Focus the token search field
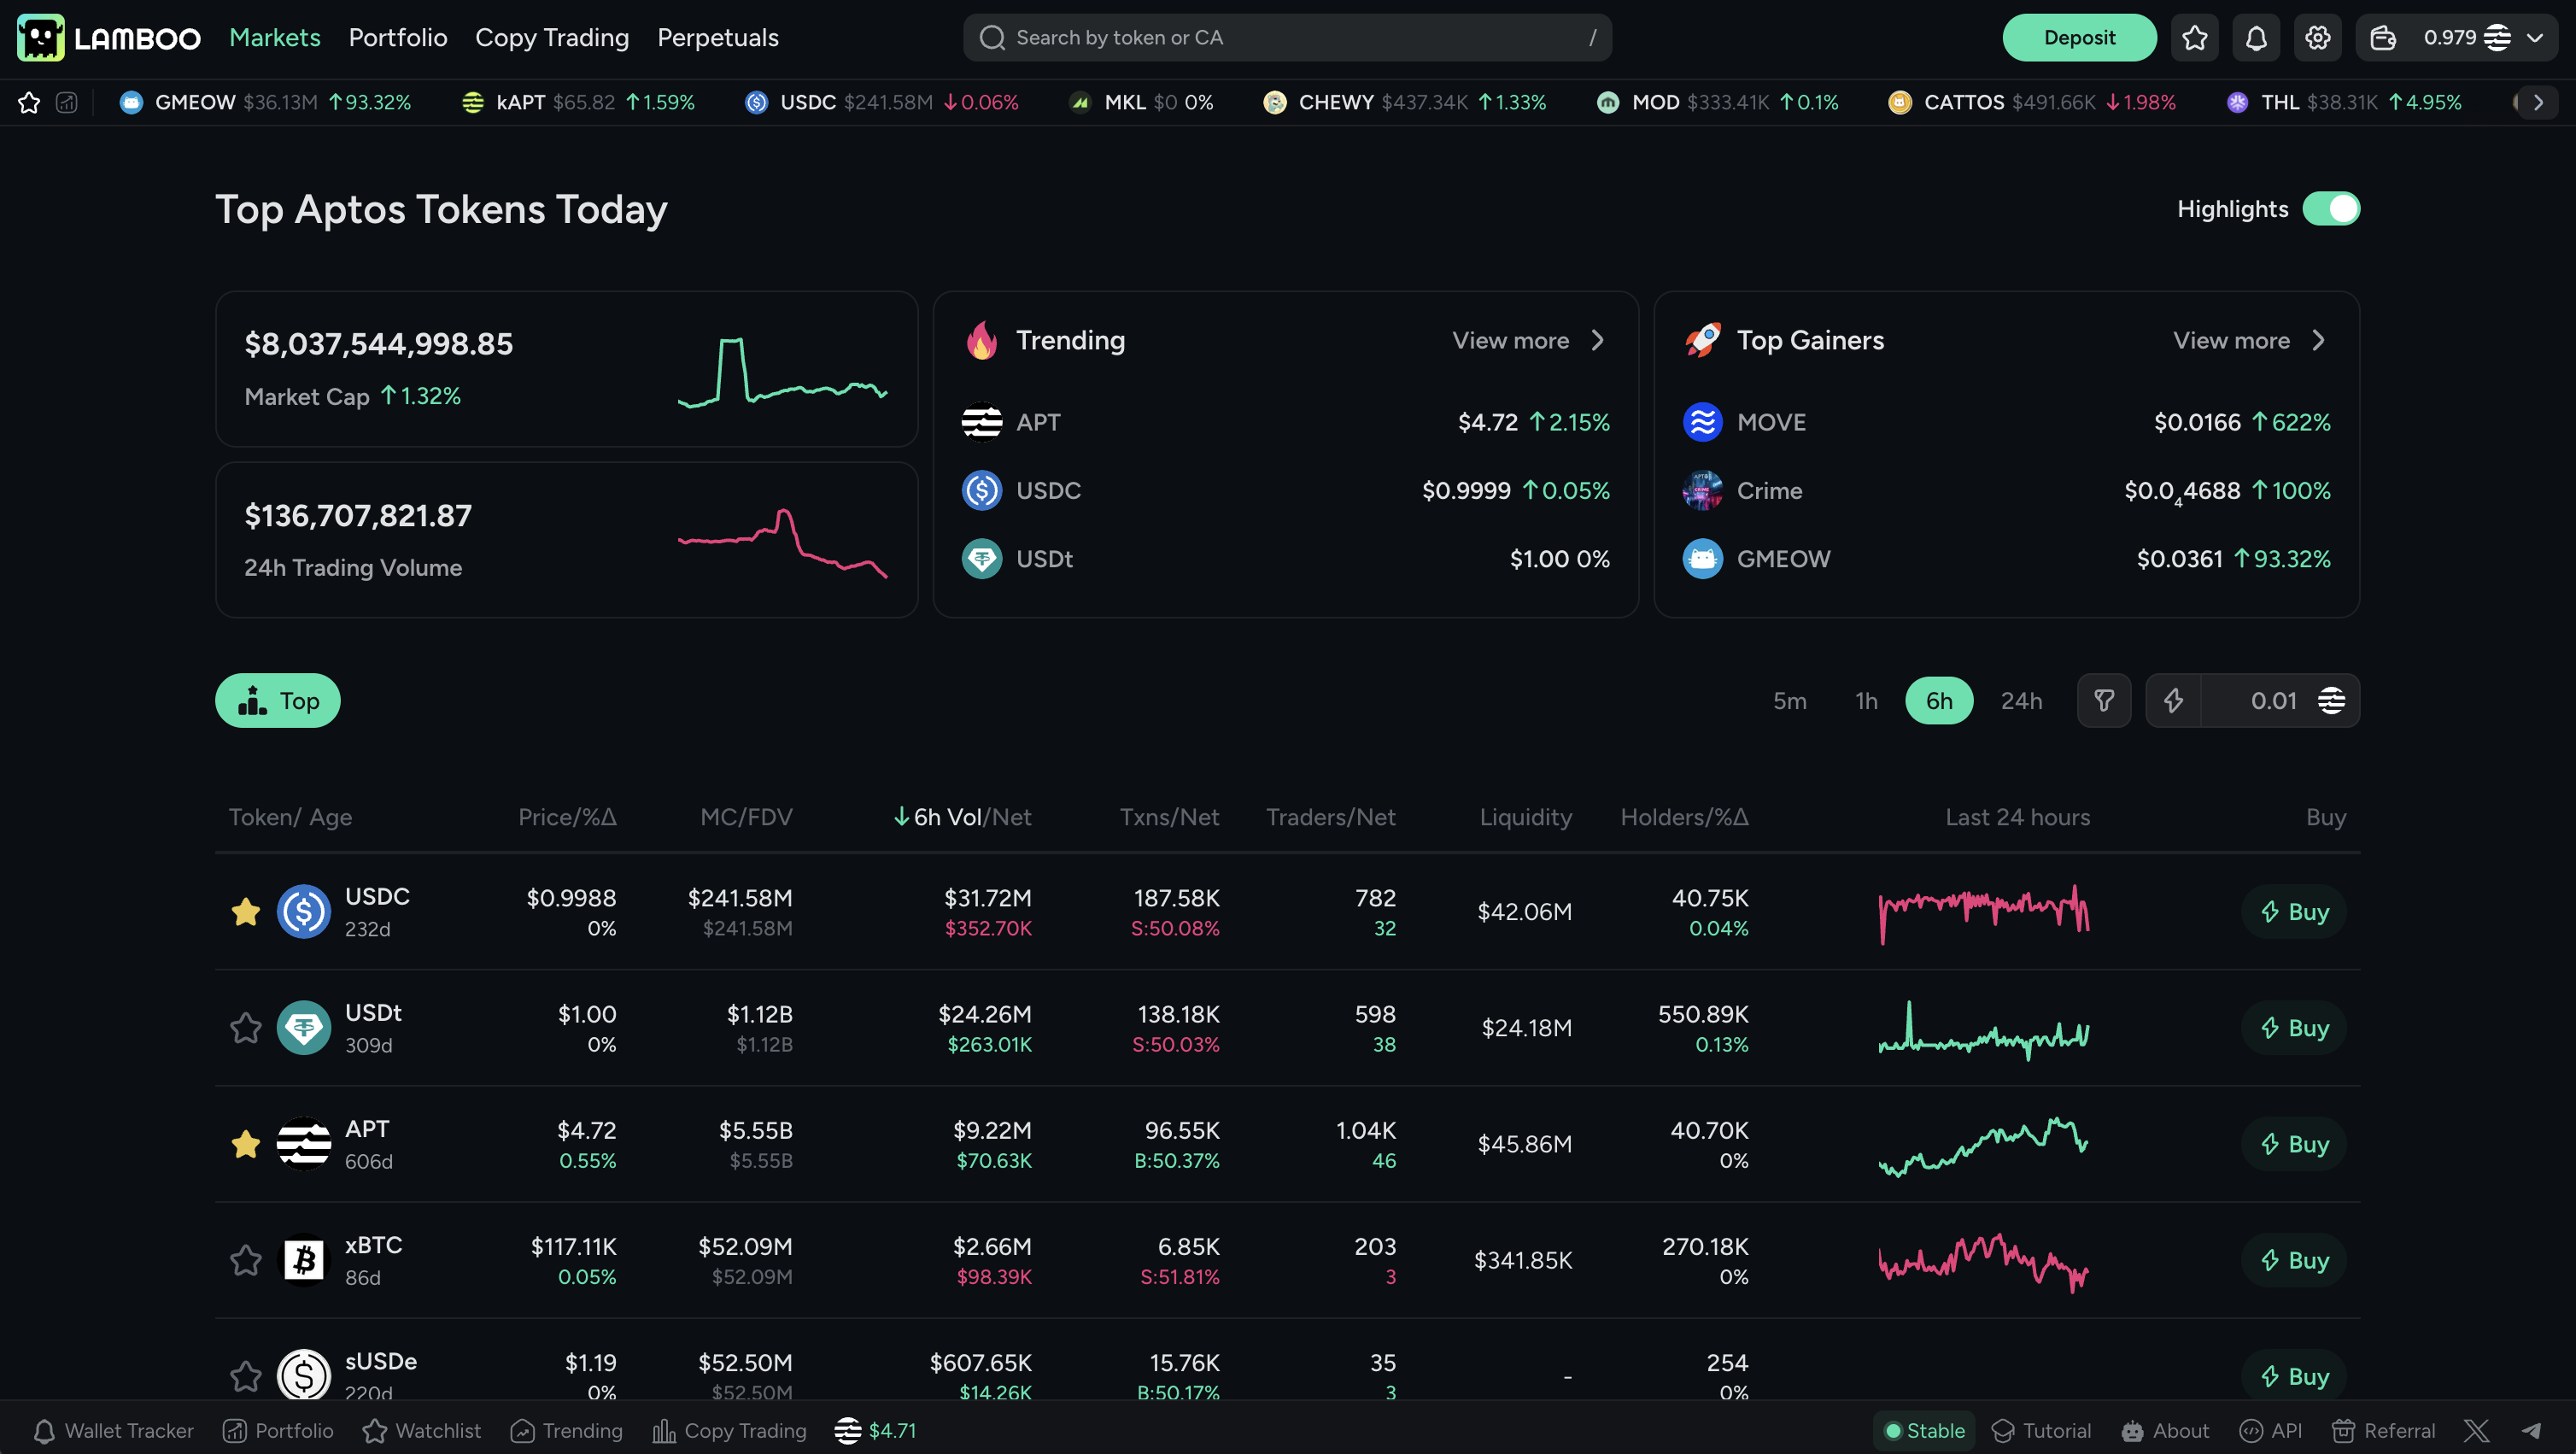 1286,38
